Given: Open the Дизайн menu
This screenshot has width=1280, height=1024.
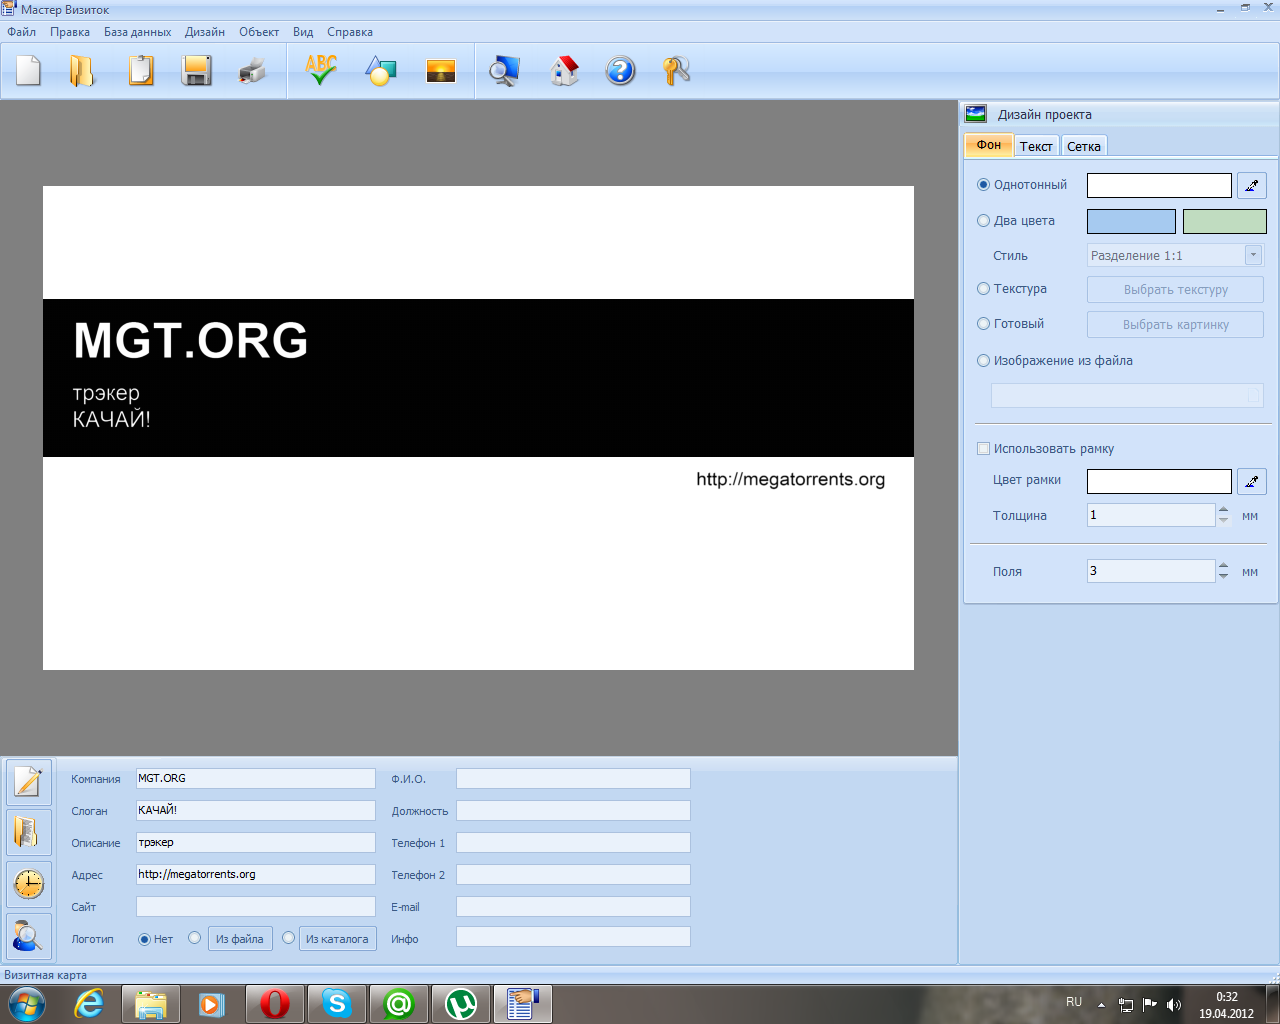Looking at the screenshot, I should (x=204, y=32).
